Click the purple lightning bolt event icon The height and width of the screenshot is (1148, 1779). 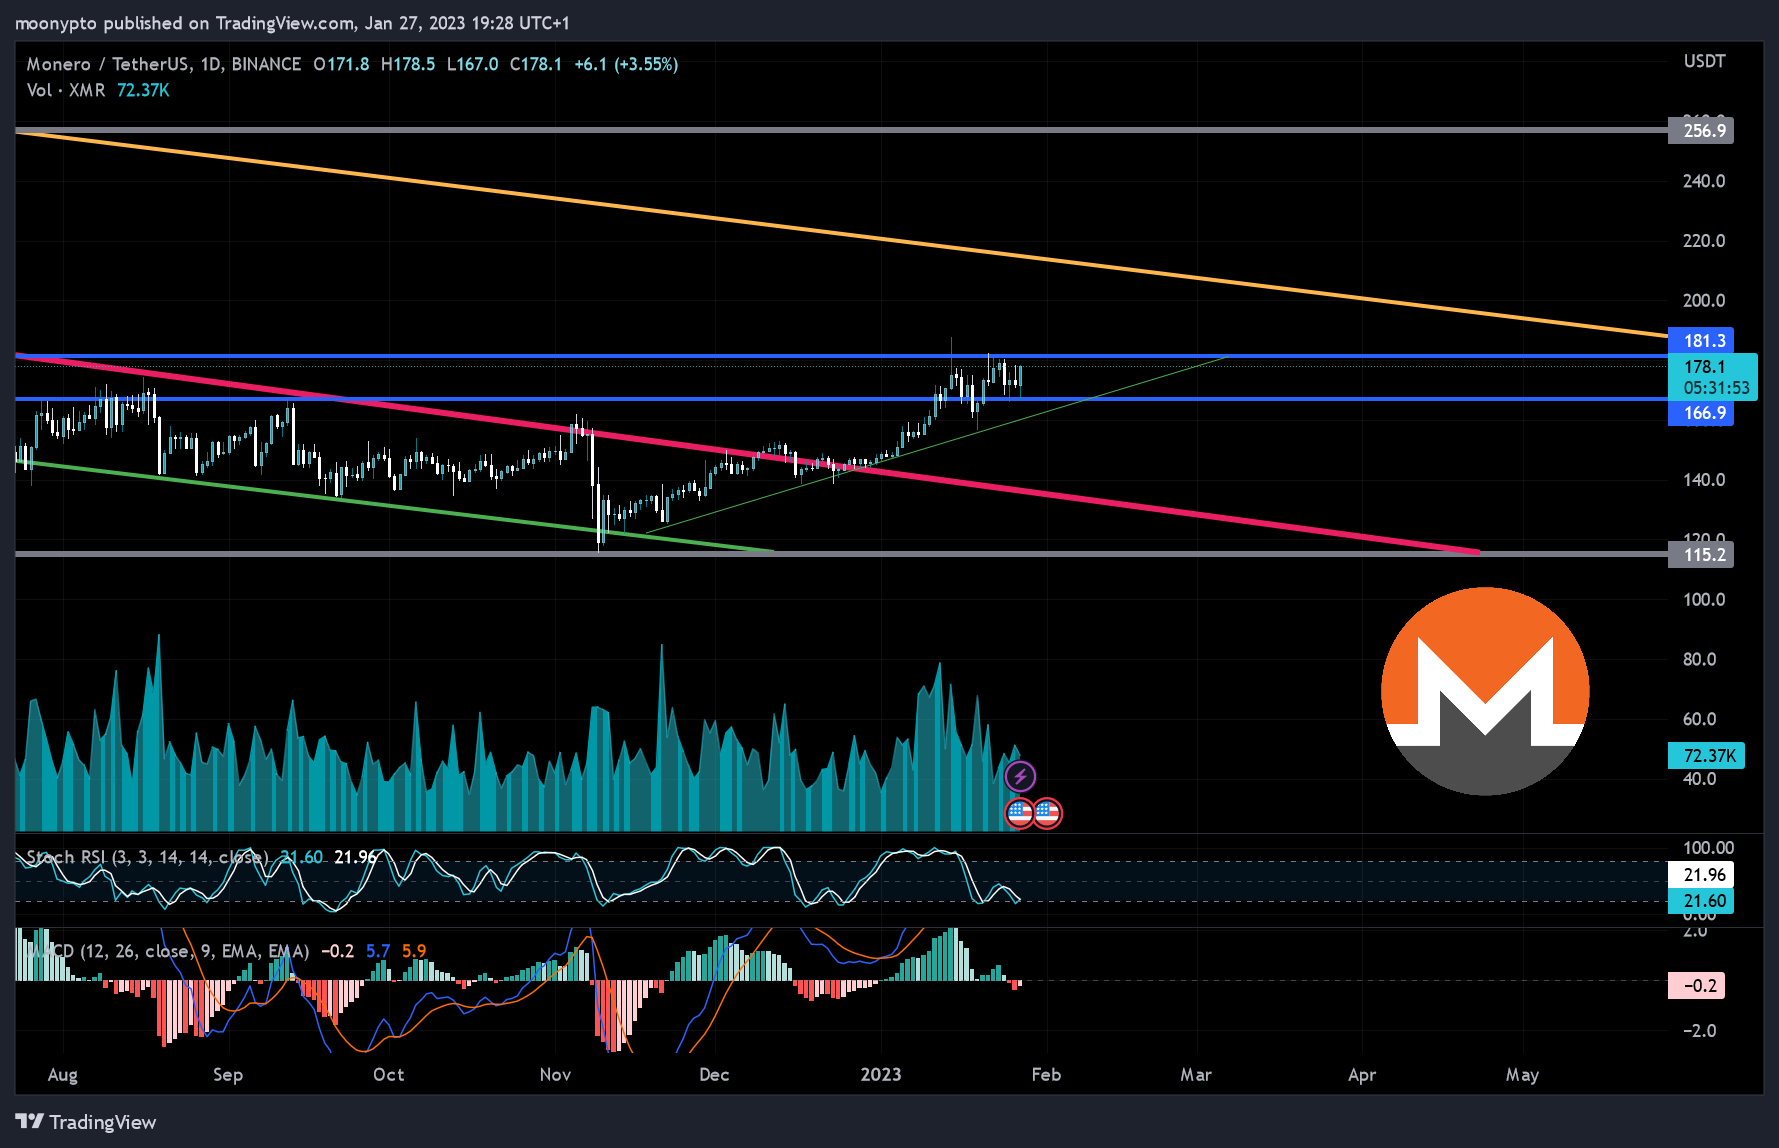1020,776
